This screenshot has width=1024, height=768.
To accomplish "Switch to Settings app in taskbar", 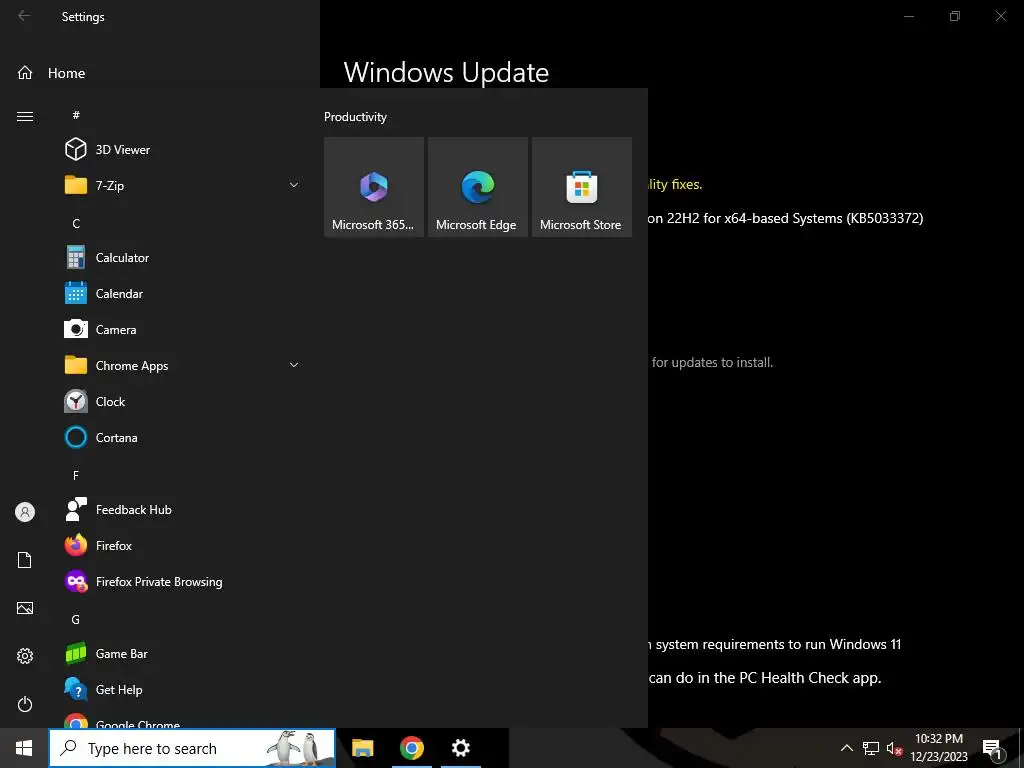I will pos(461,748).
